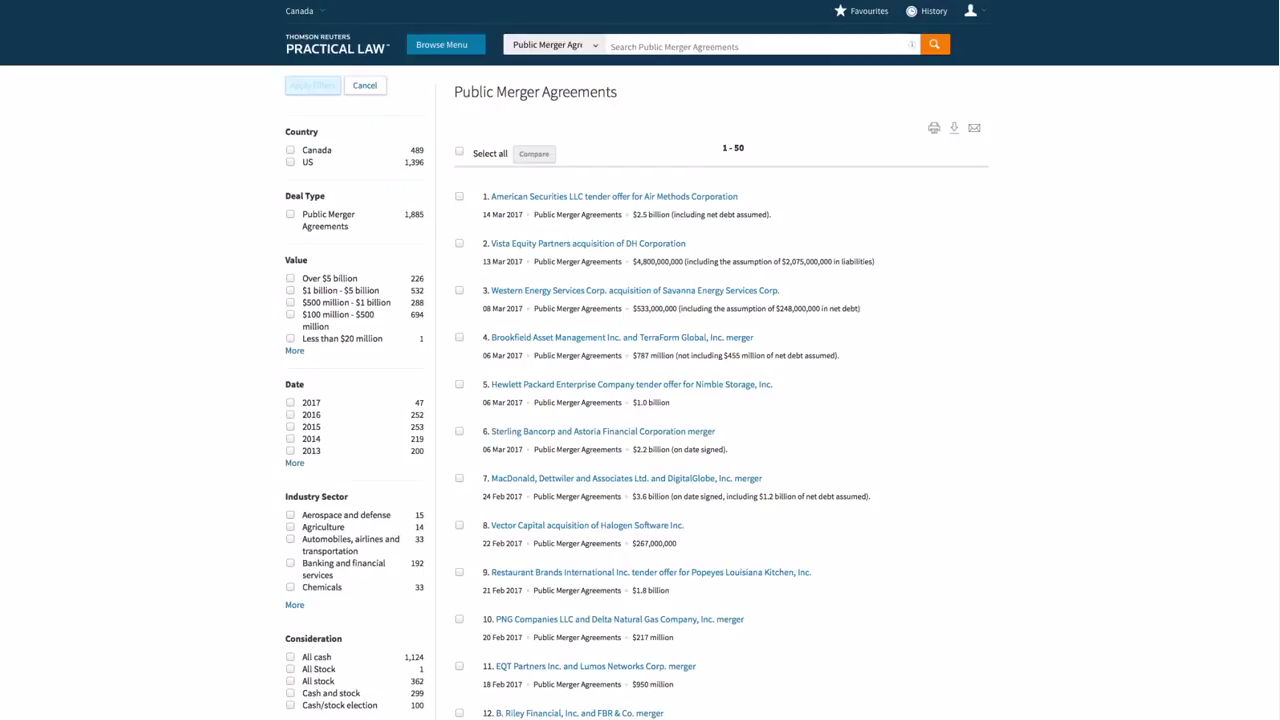The height and width of the screenshot is (720, 1280).
Task: Check the All cash consideration filter
Action: (x=290, y=657)
